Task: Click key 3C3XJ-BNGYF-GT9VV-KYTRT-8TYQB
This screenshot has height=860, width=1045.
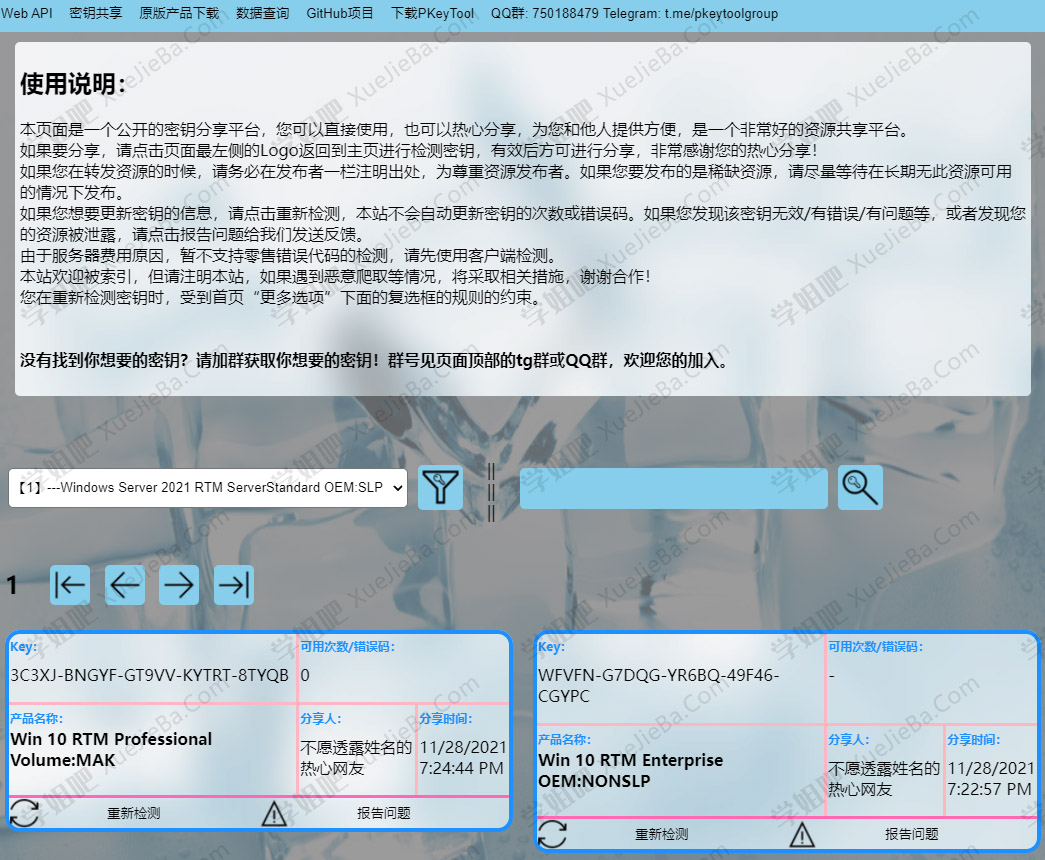Action: click(150, 675)
